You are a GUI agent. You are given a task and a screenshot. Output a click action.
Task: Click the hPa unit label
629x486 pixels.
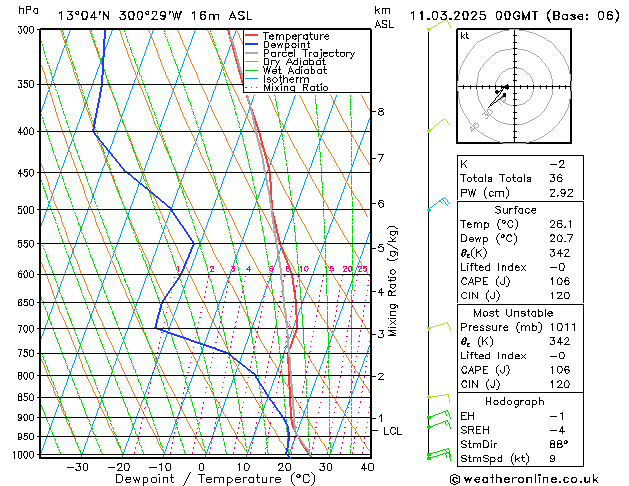[28, 10]
